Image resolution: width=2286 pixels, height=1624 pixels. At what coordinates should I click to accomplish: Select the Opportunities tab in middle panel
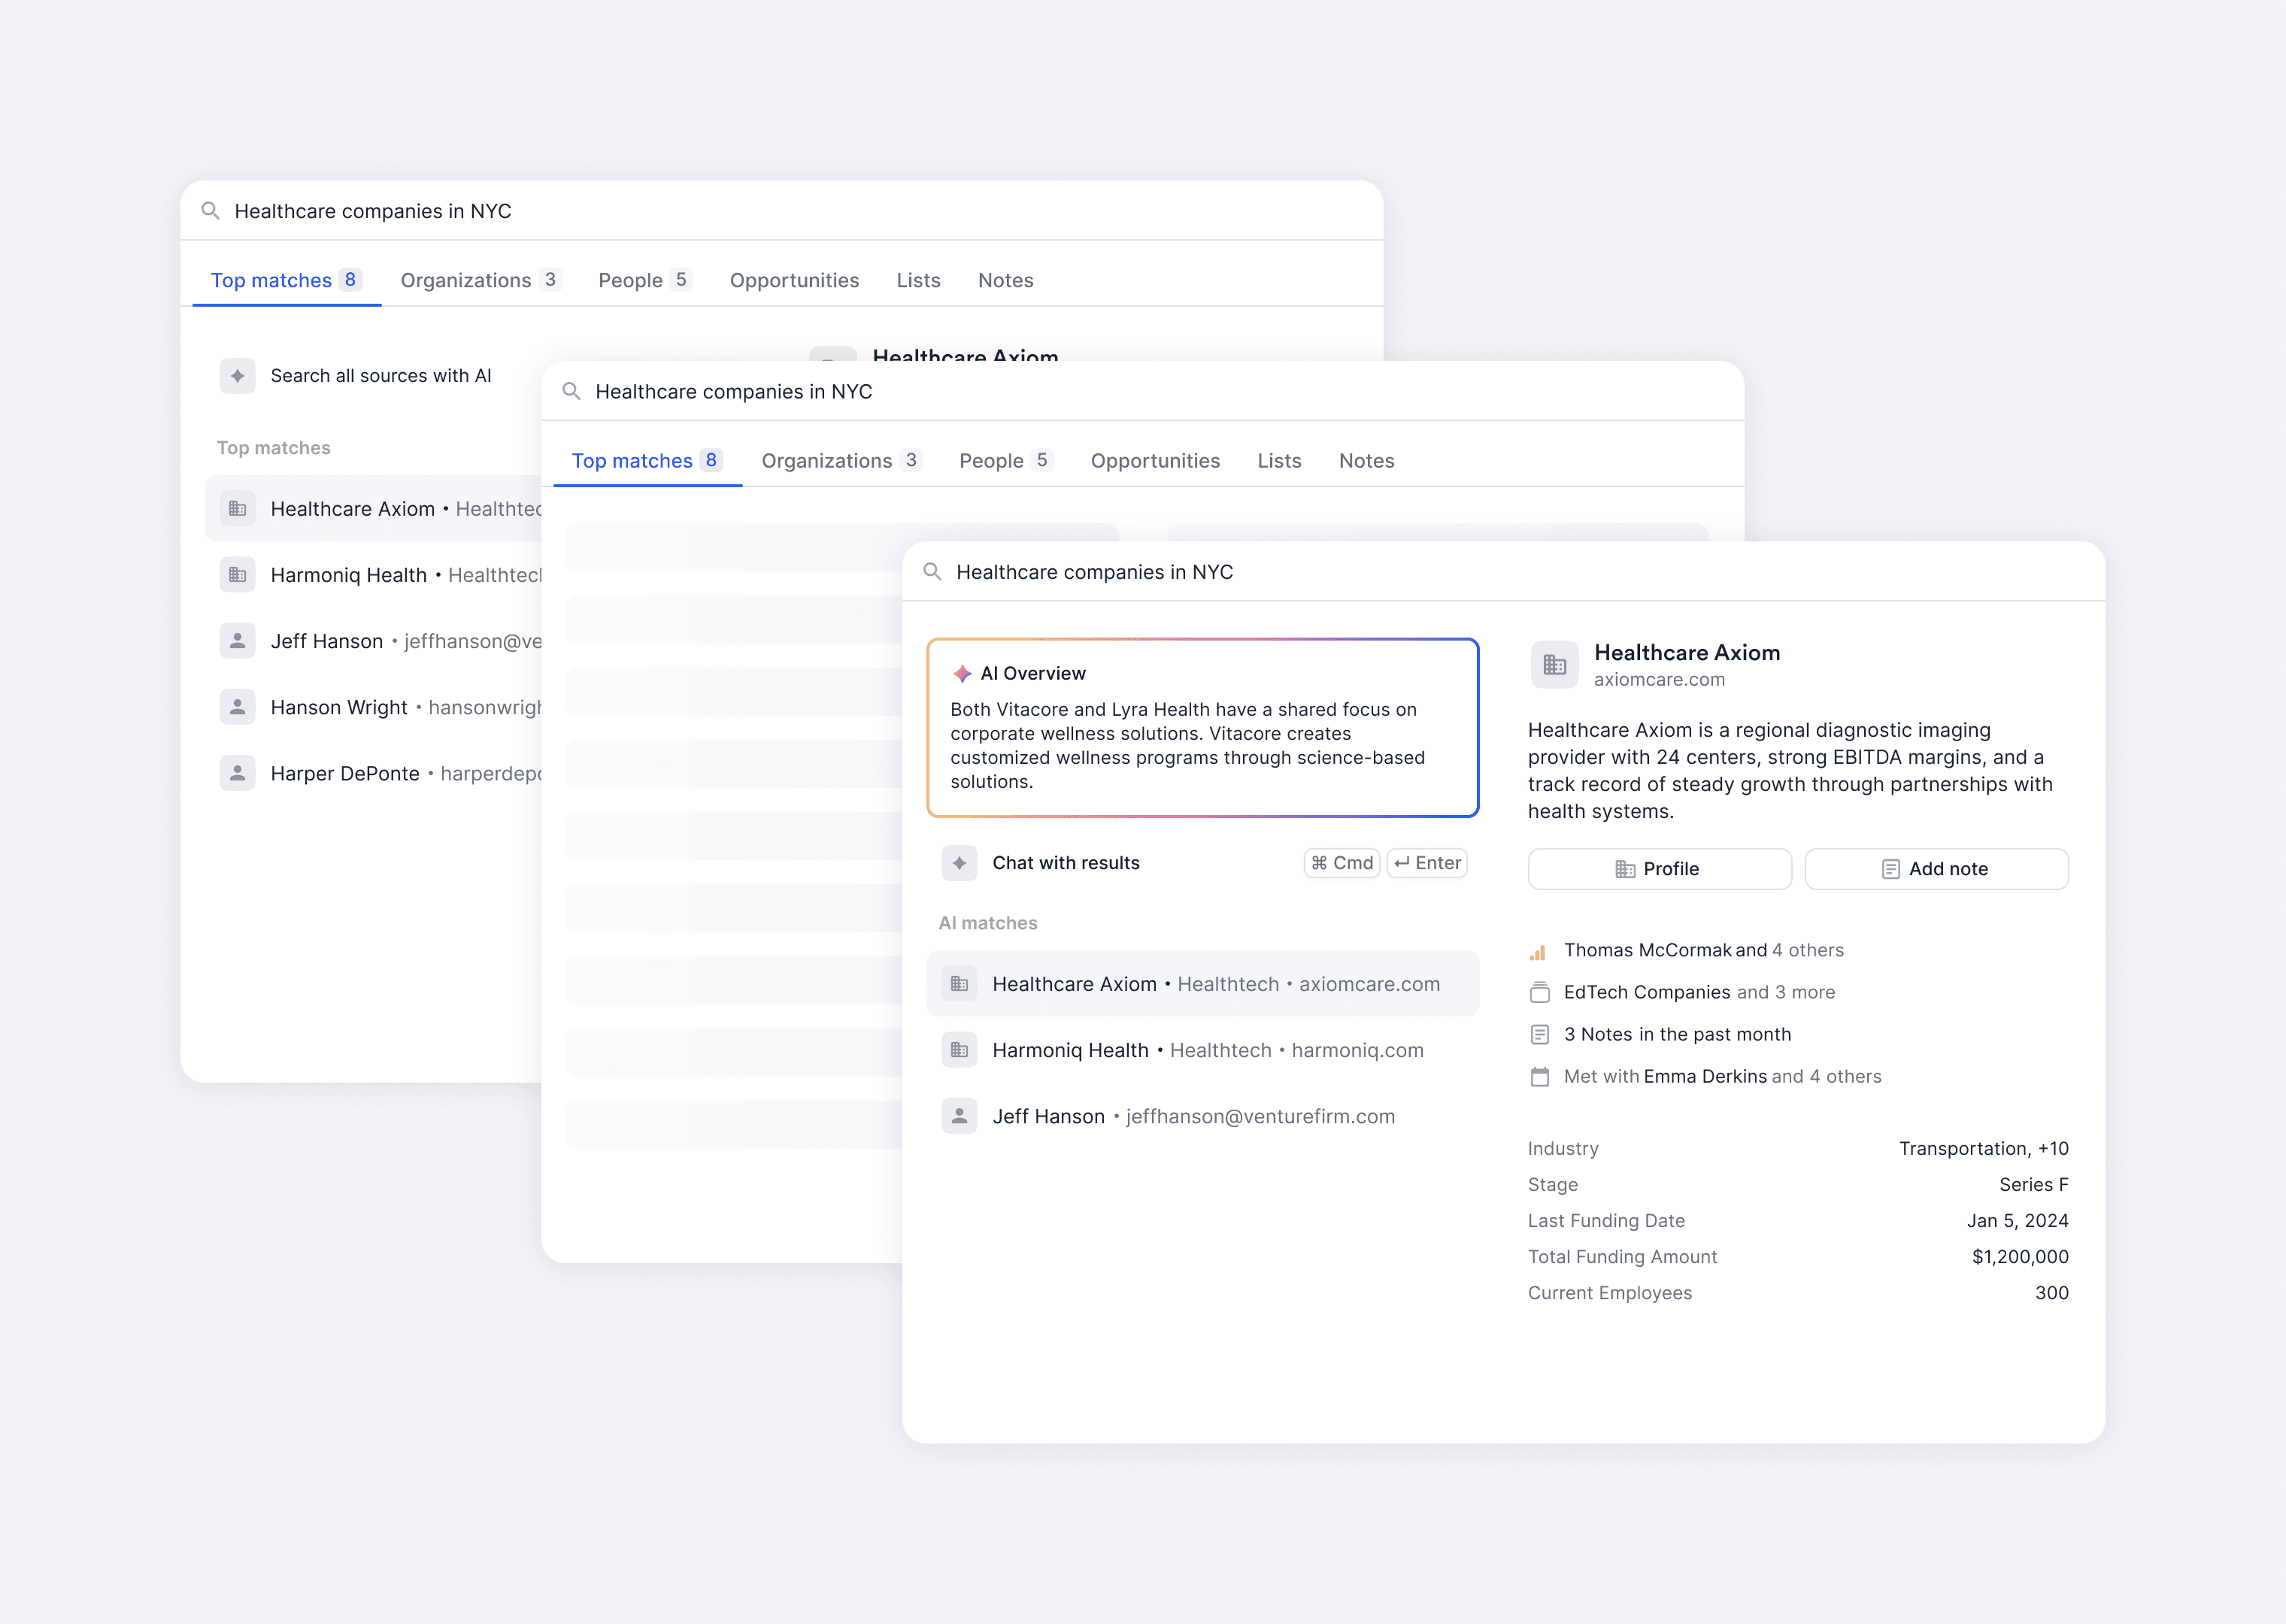coord(1154,461)
